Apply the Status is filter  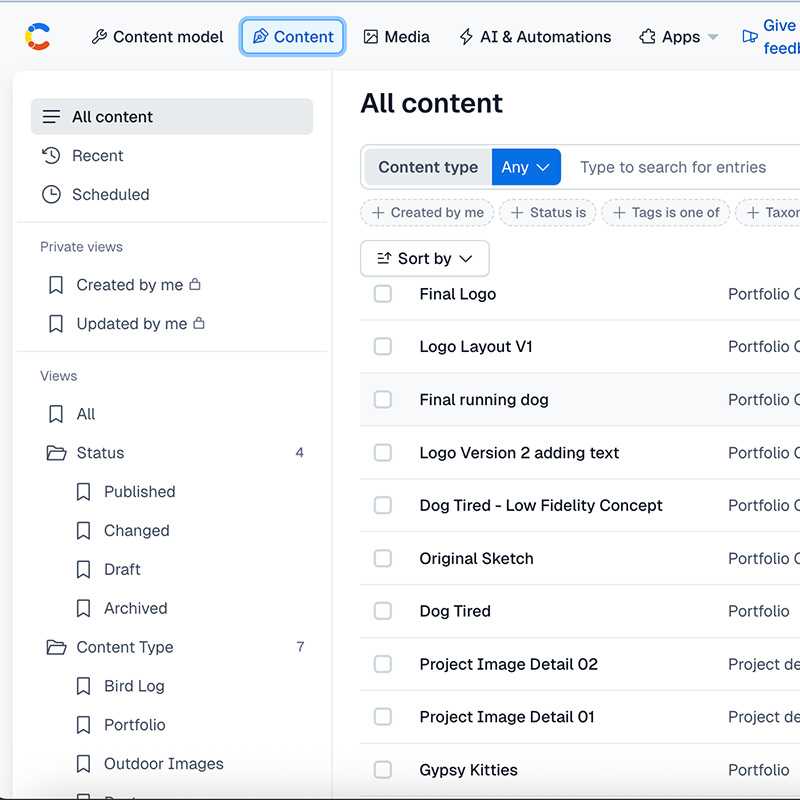click(x=548, y=212)
